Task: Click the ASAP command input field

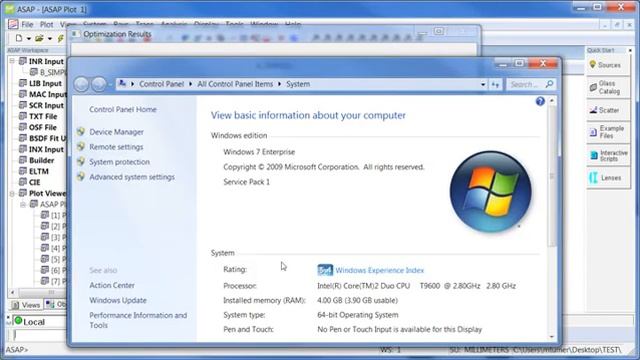Action: pos(40,335)
